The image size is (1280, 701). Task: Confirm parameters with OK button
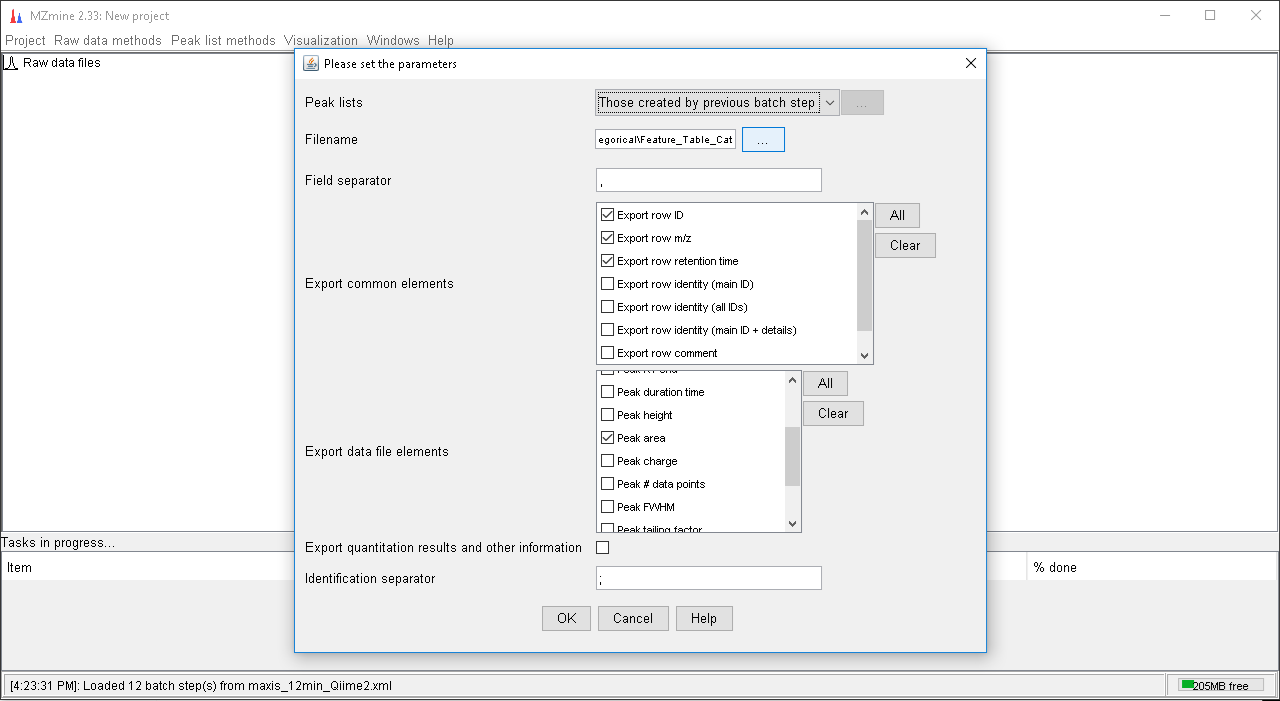[x=567, y=618]
